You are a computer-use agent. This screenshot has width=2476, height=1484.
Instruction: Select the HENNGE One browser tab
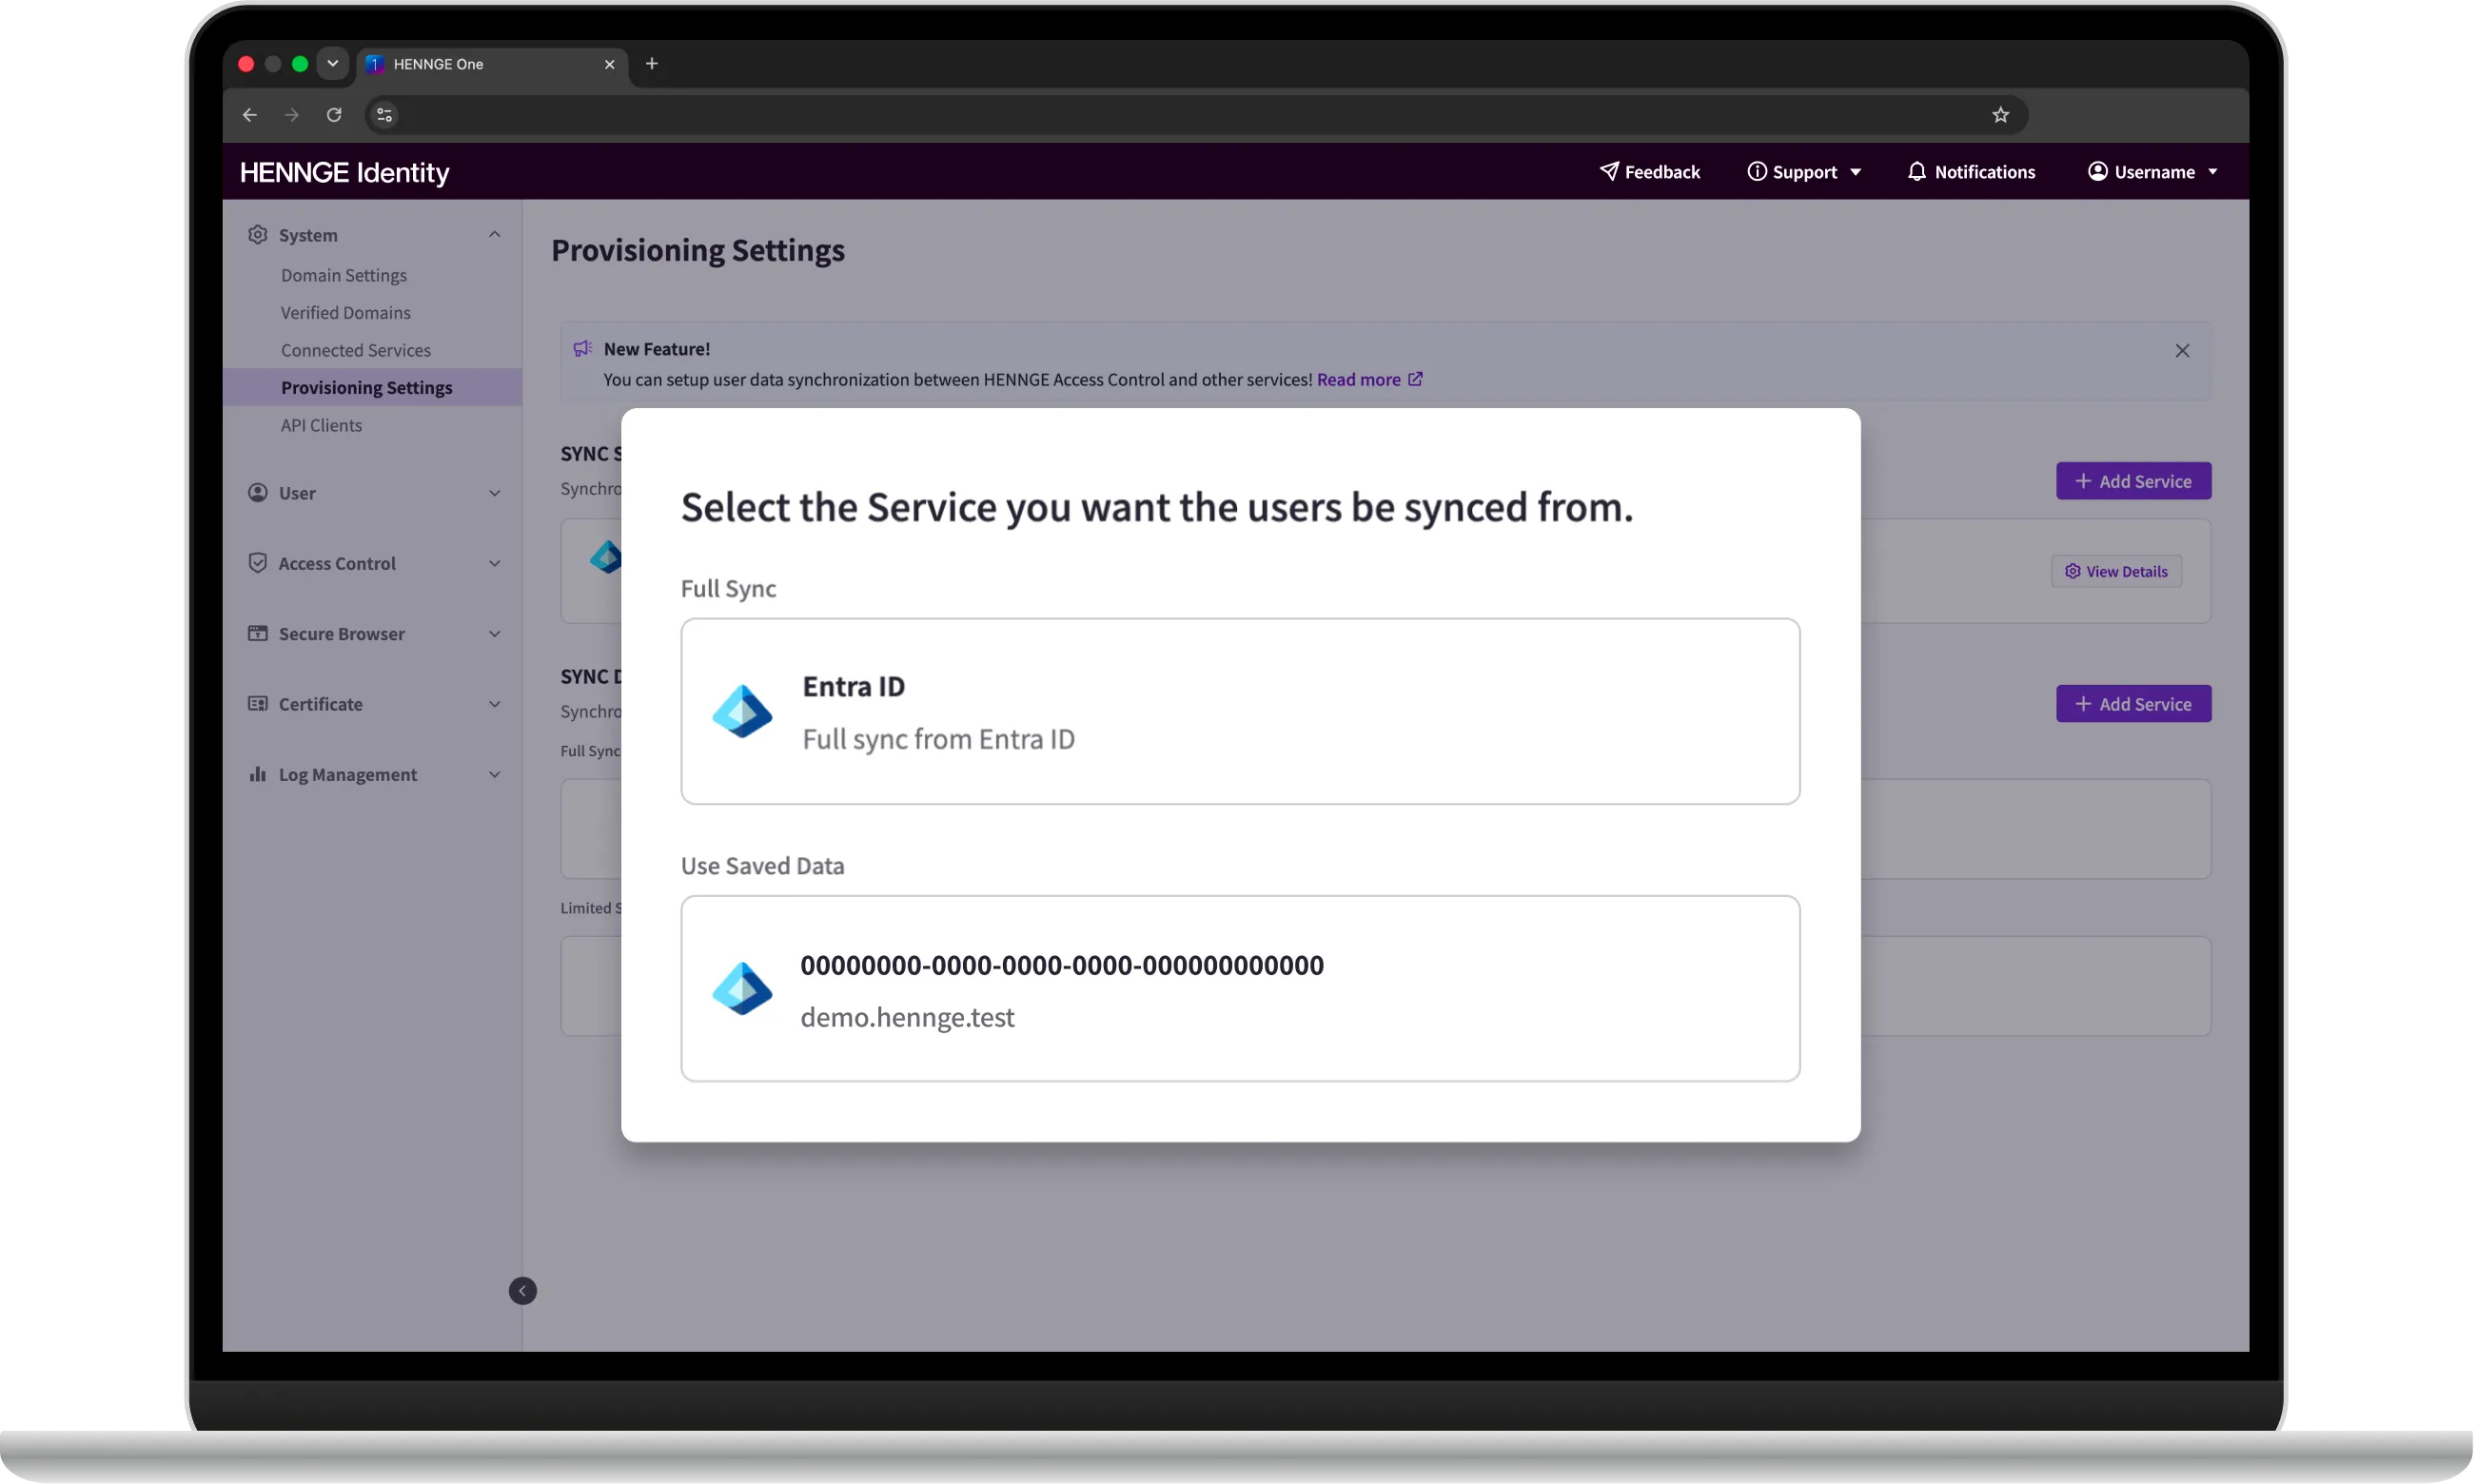tap(490, 64)
